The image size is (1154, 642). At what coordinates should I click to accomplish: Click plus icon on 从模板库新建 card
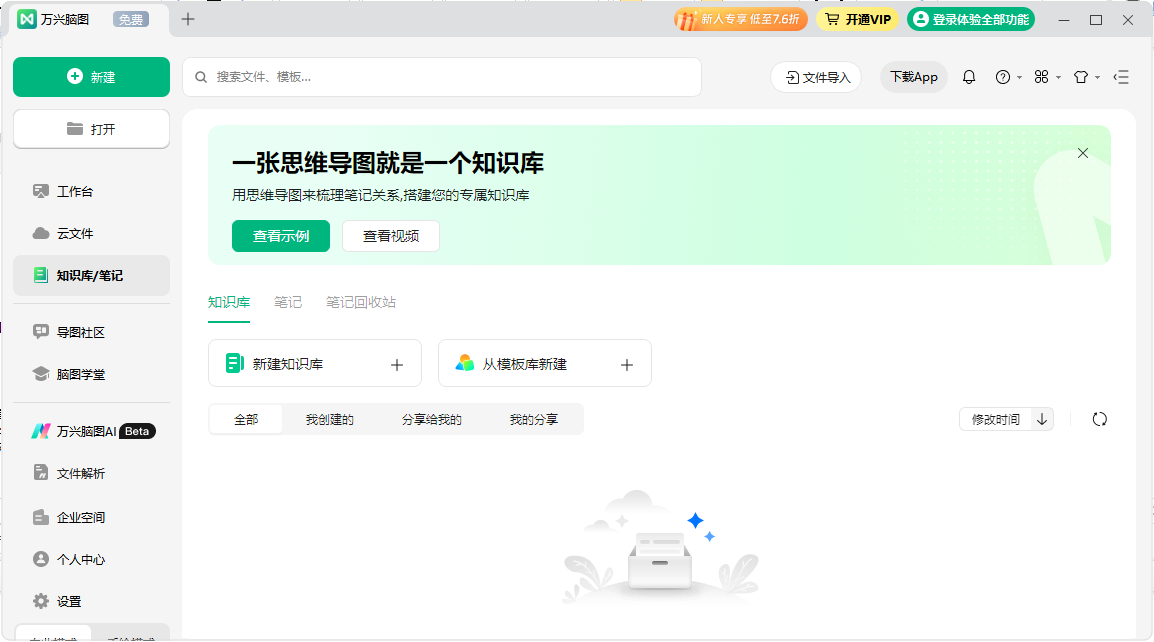pyautogui.click(x=627, y=364)
